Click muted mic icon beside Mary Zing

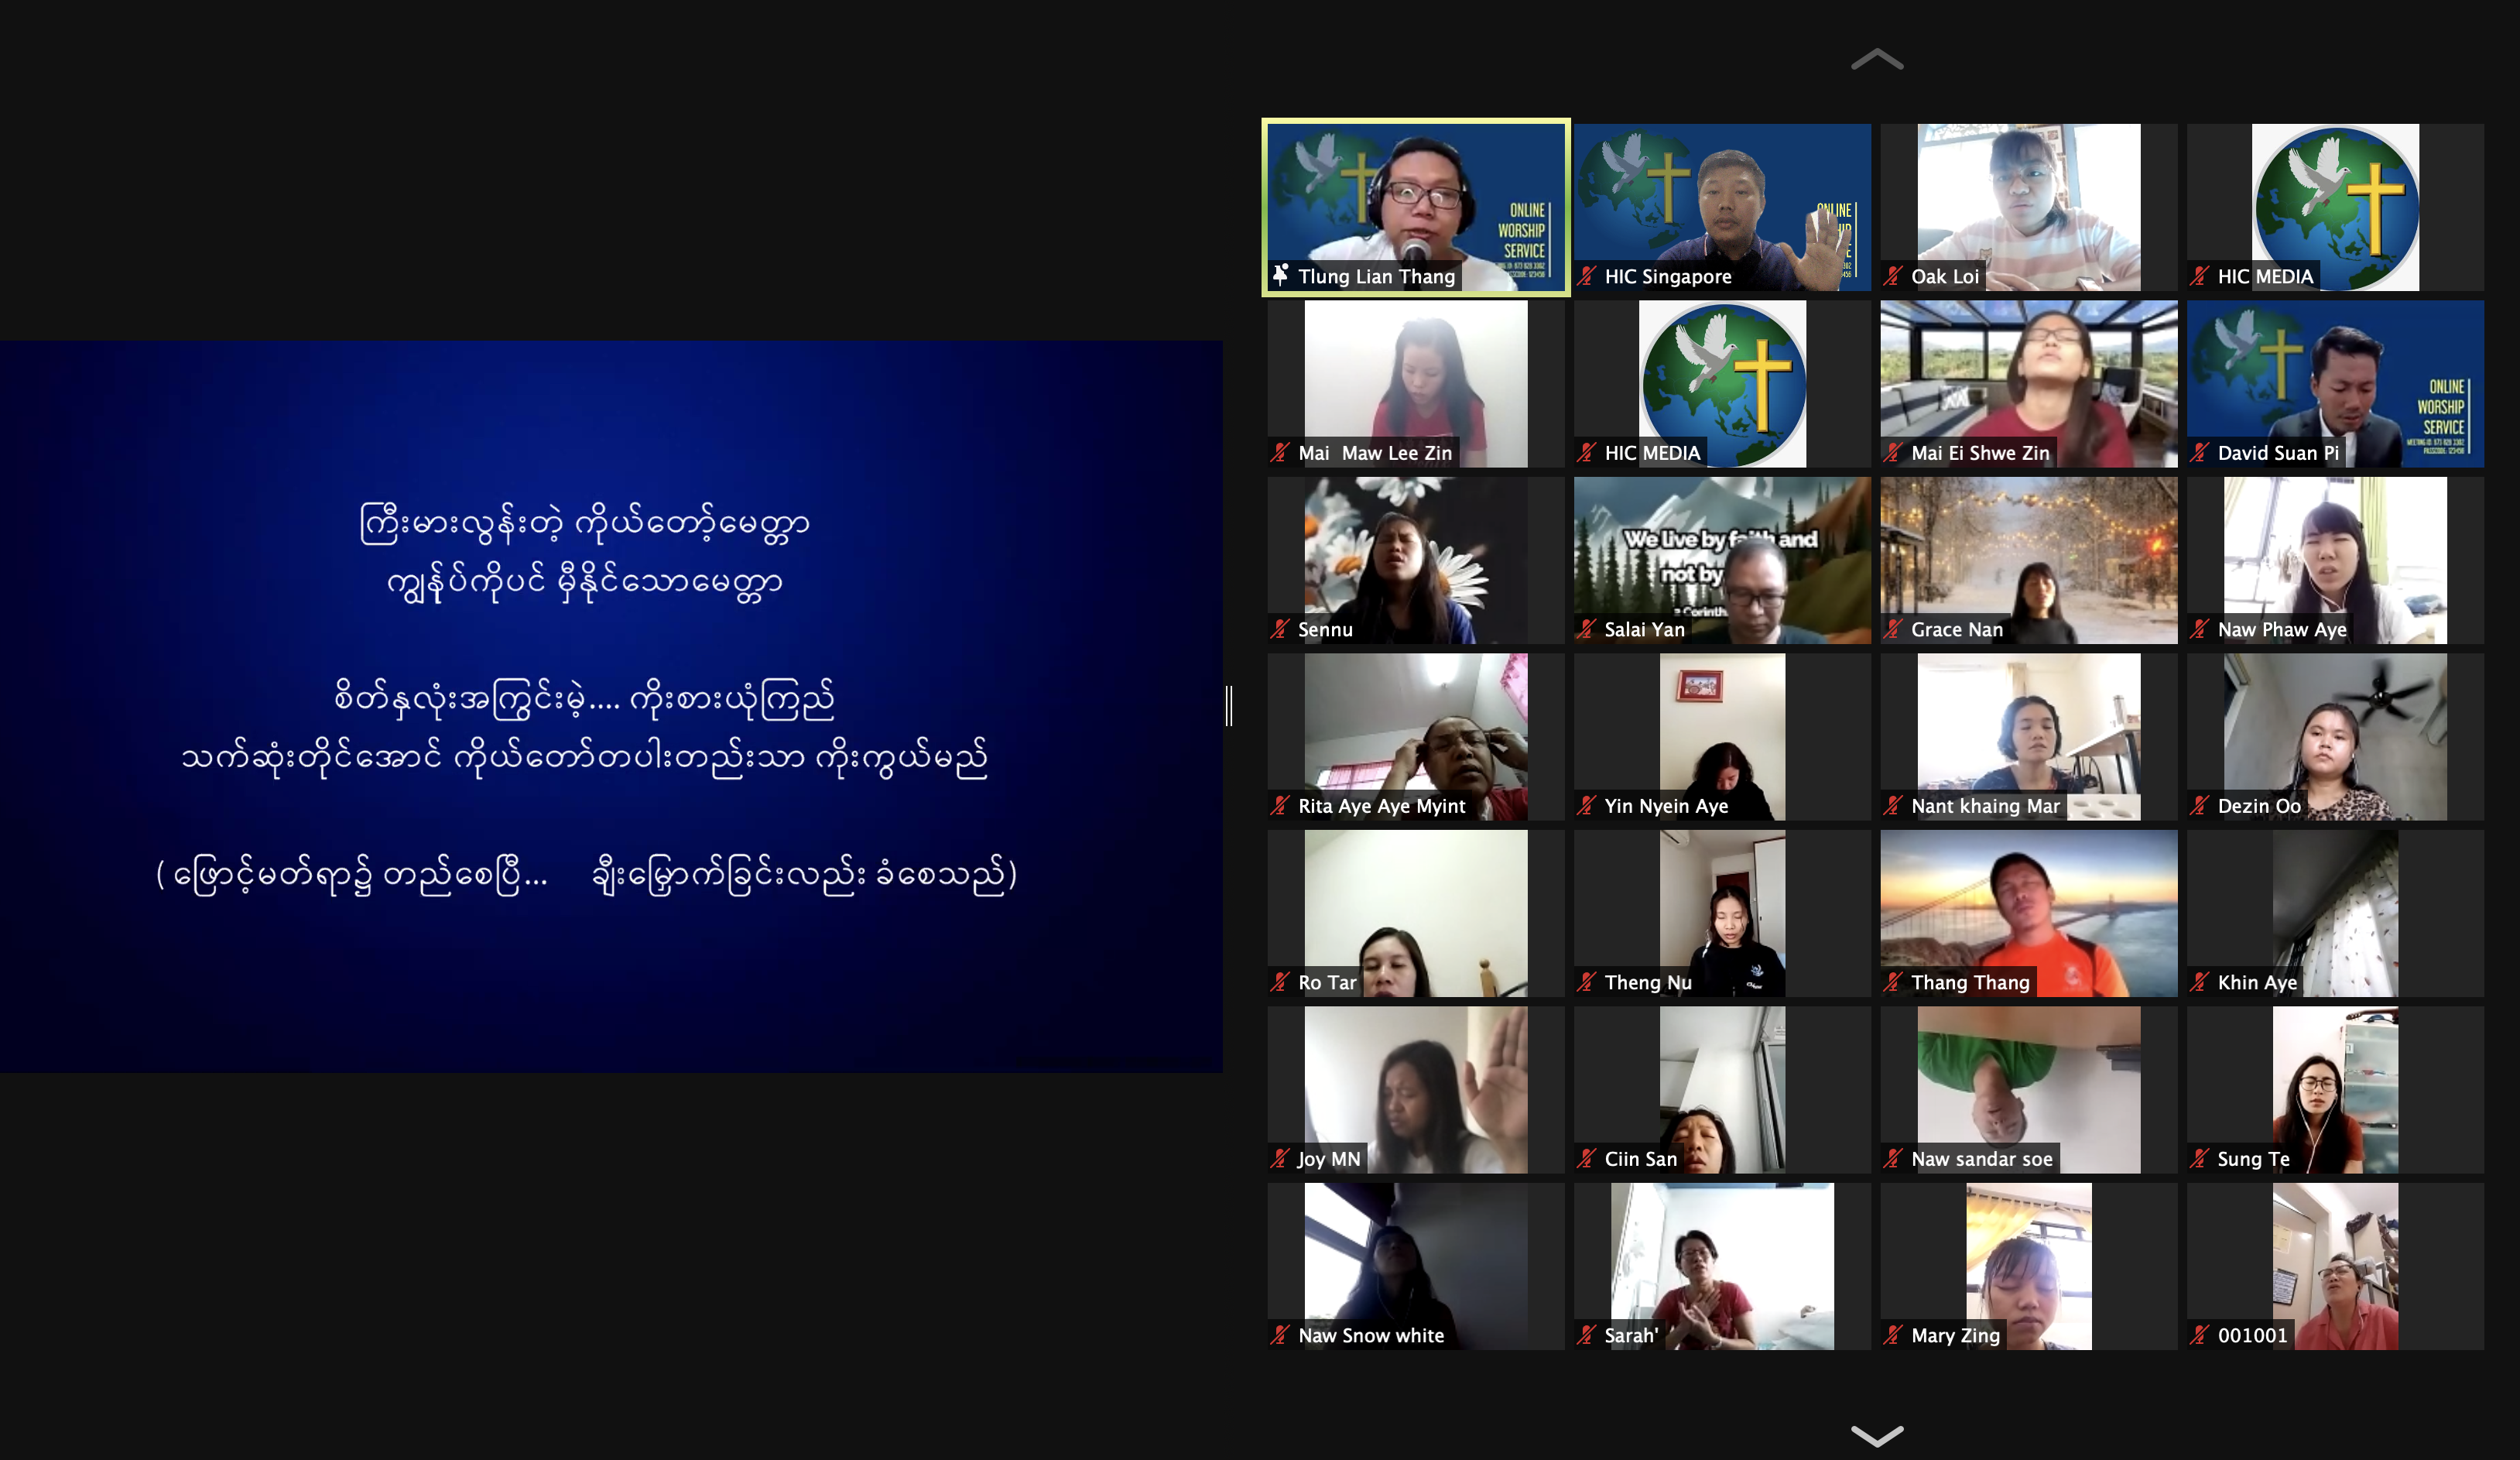(x=1892, y=1335)
